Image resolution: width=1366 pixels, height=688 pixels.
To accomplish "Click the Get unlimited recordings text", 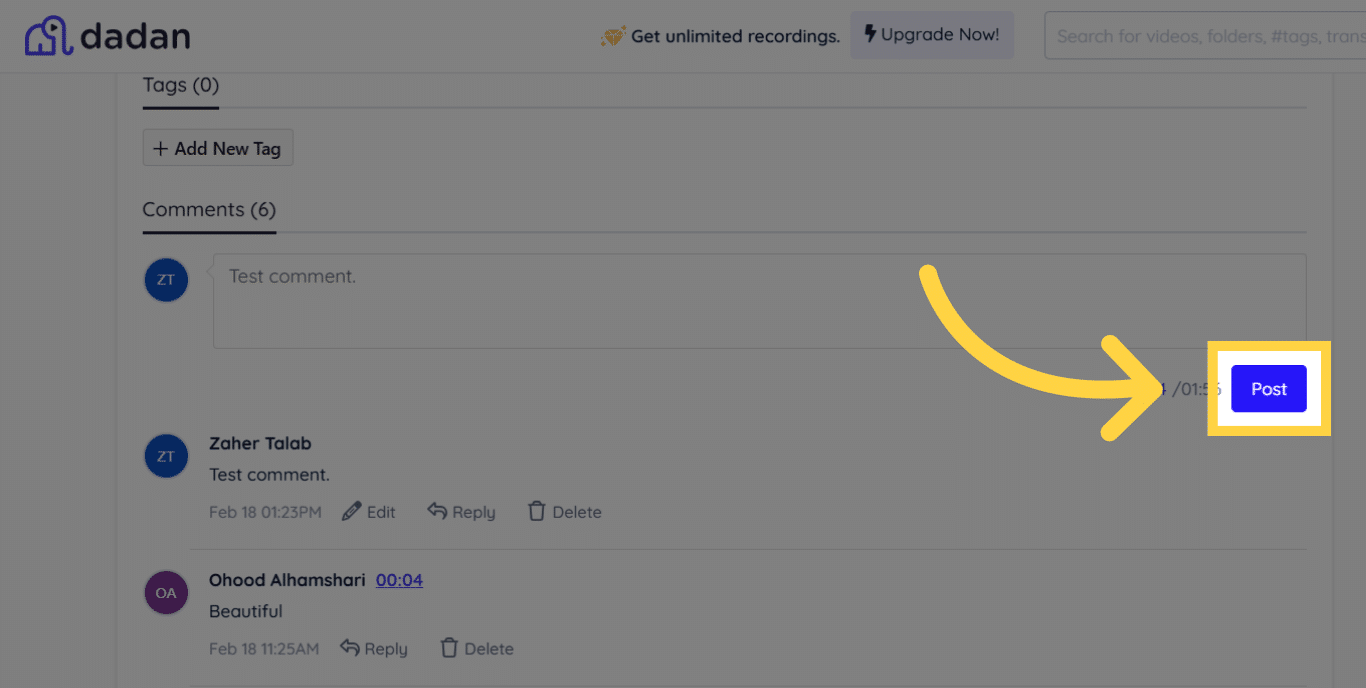I will 735,36.
